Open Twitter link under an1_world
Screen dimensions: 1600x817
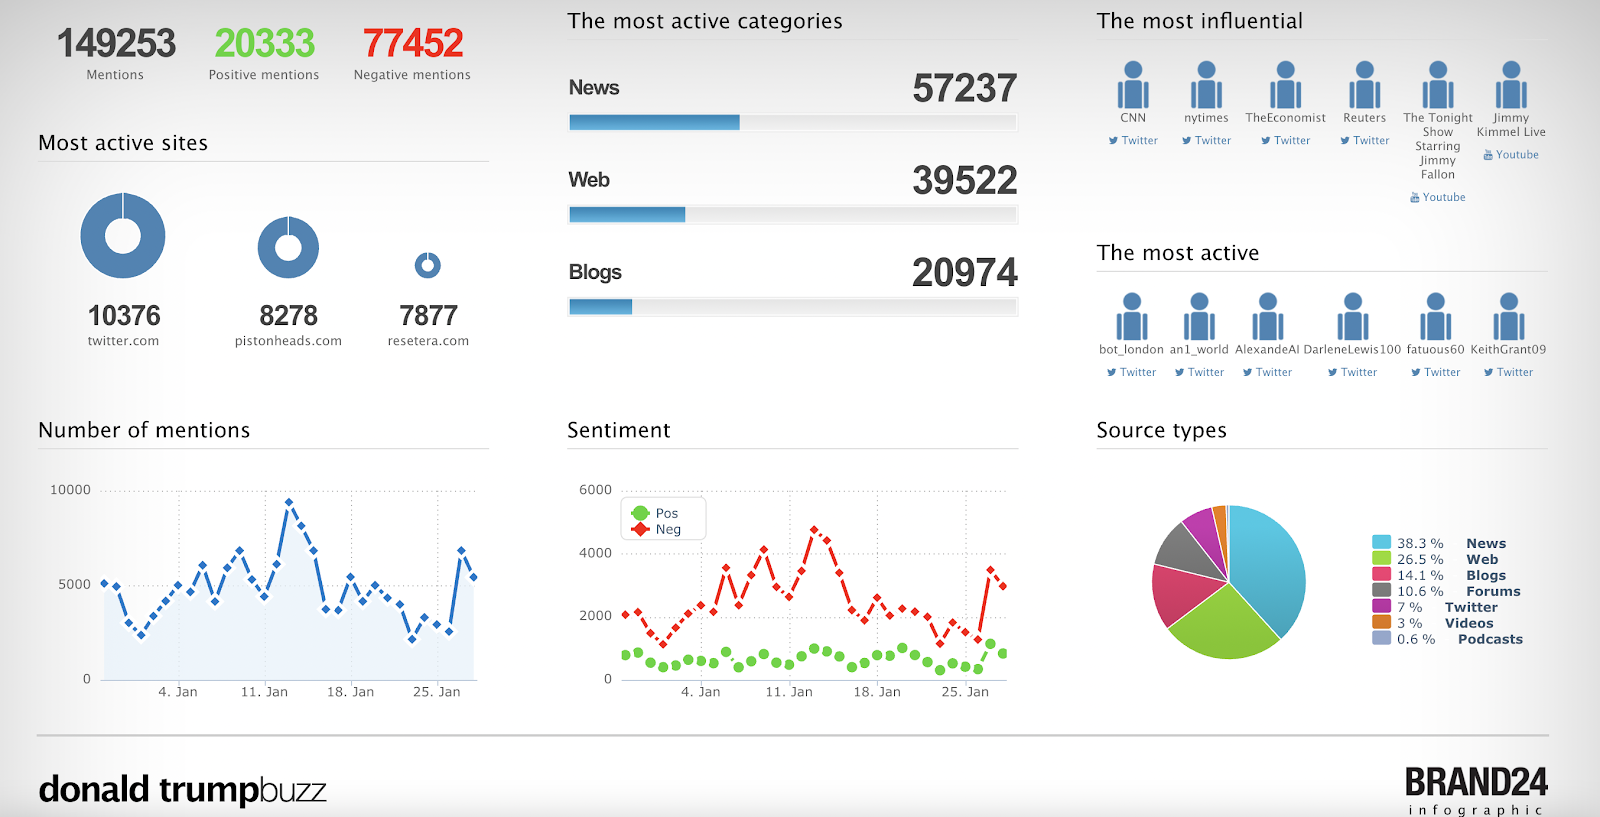[x=1199, y=373]
